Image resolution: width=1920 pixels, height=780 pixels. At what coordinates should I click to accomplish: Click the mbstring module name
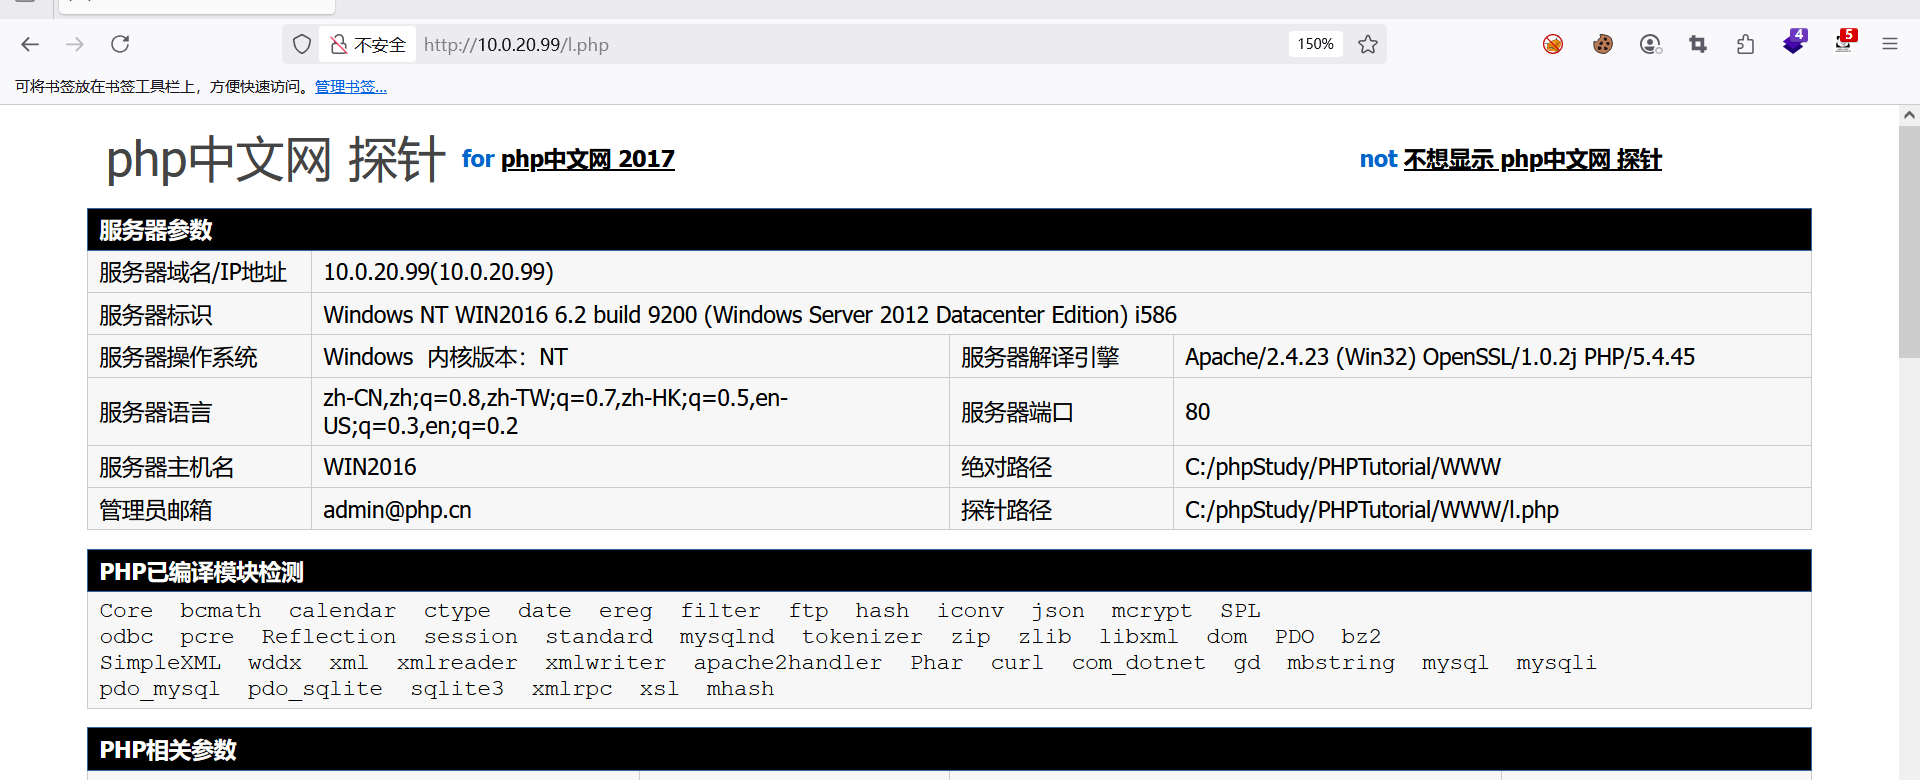(x=1340, y=663)
